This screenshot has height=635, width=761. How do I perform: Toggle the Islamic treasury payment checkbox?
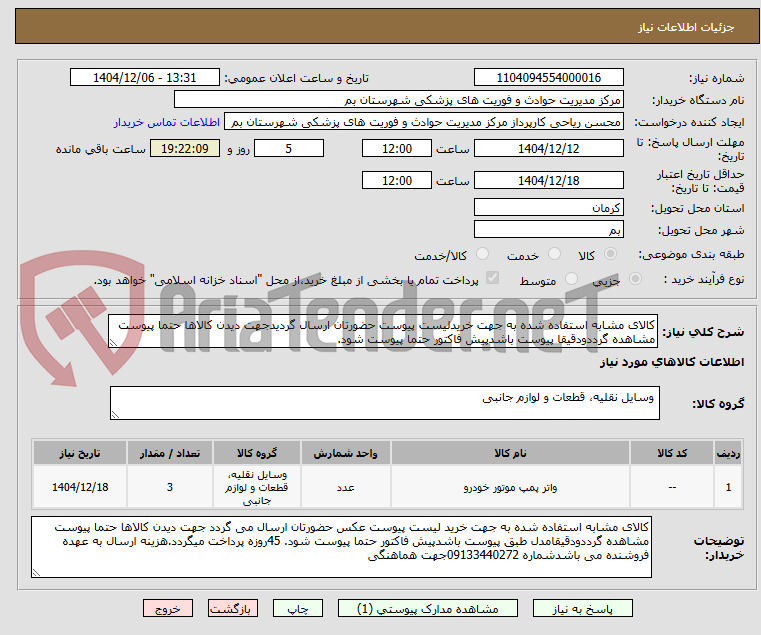(493, 278)
